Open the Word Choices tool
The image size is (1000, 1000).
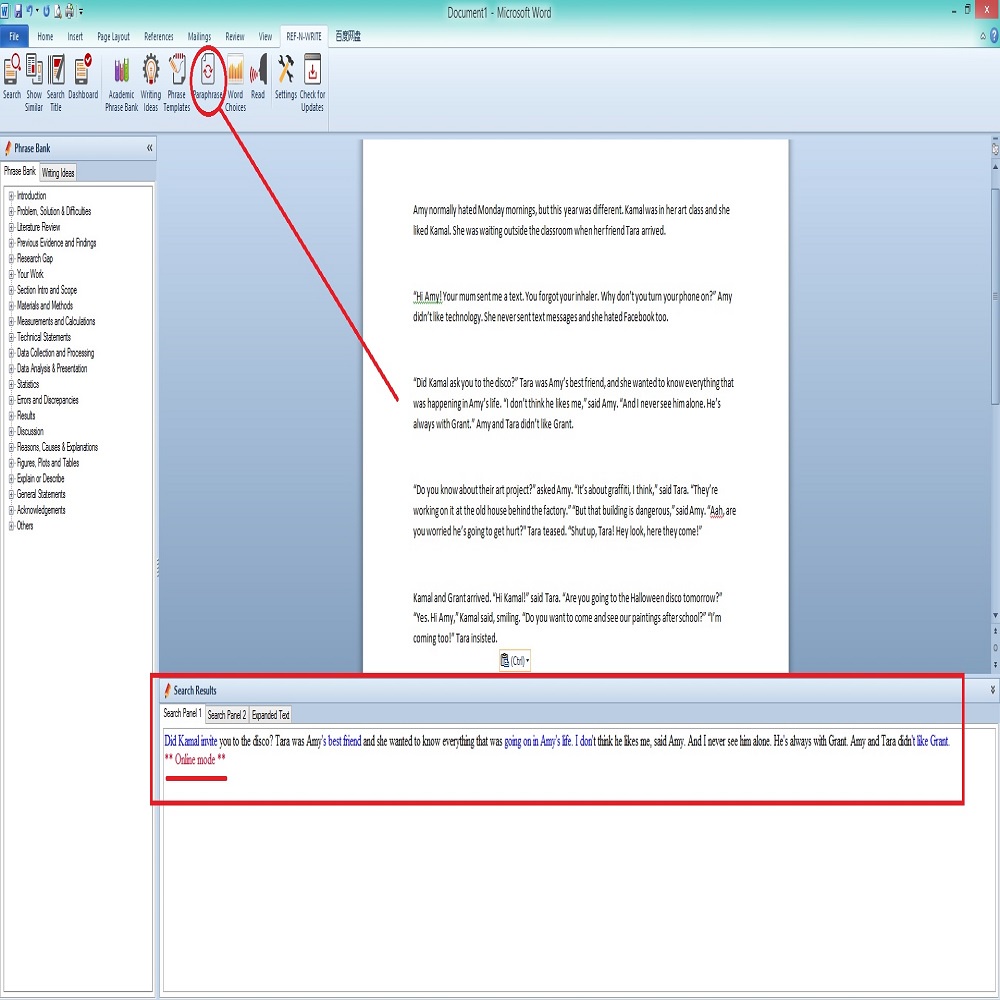coord(235,78)
